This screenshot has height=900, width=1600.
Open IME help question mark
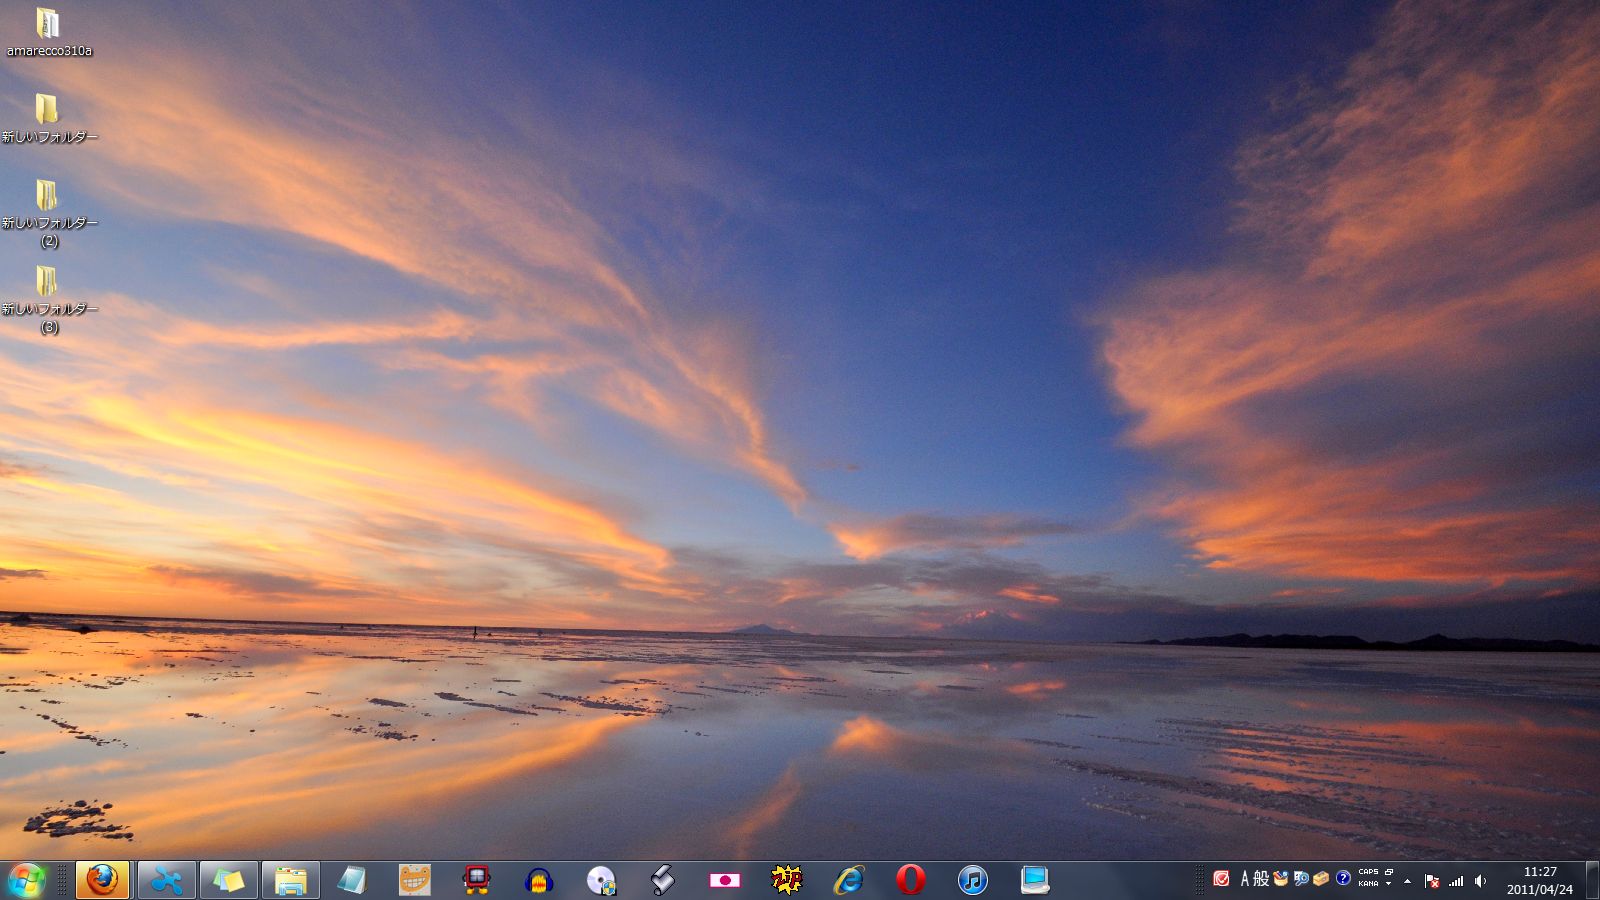pos(1343,878)
